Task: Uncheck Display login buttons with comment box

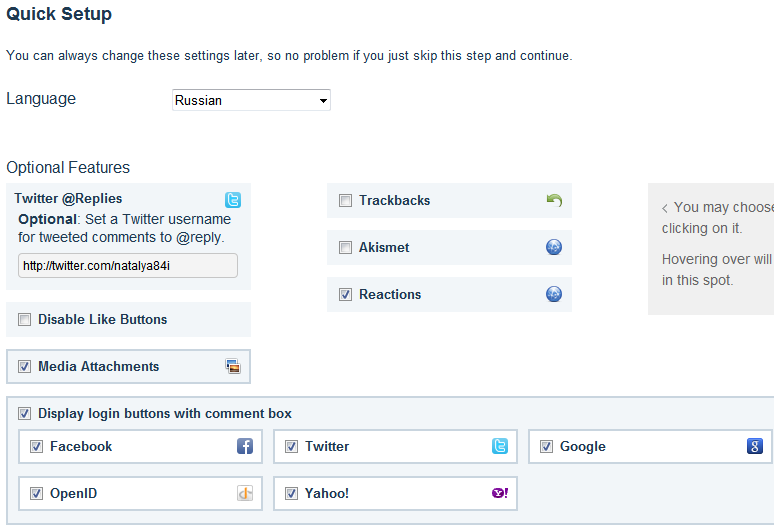Action: click(x=25, y=413)
